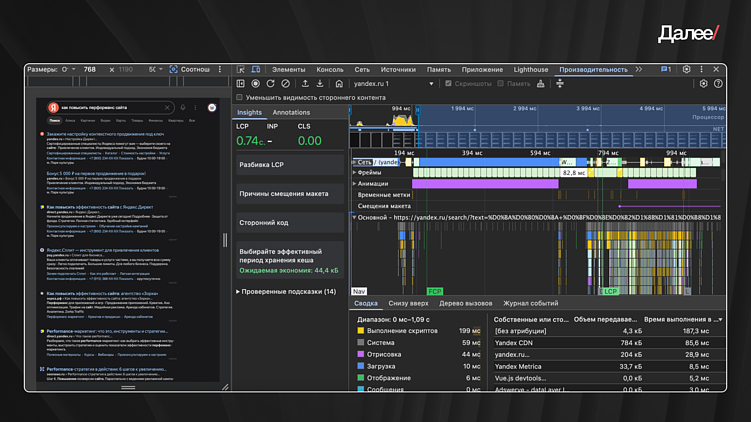Open the Сторонний код insight

tap(290, 223)
